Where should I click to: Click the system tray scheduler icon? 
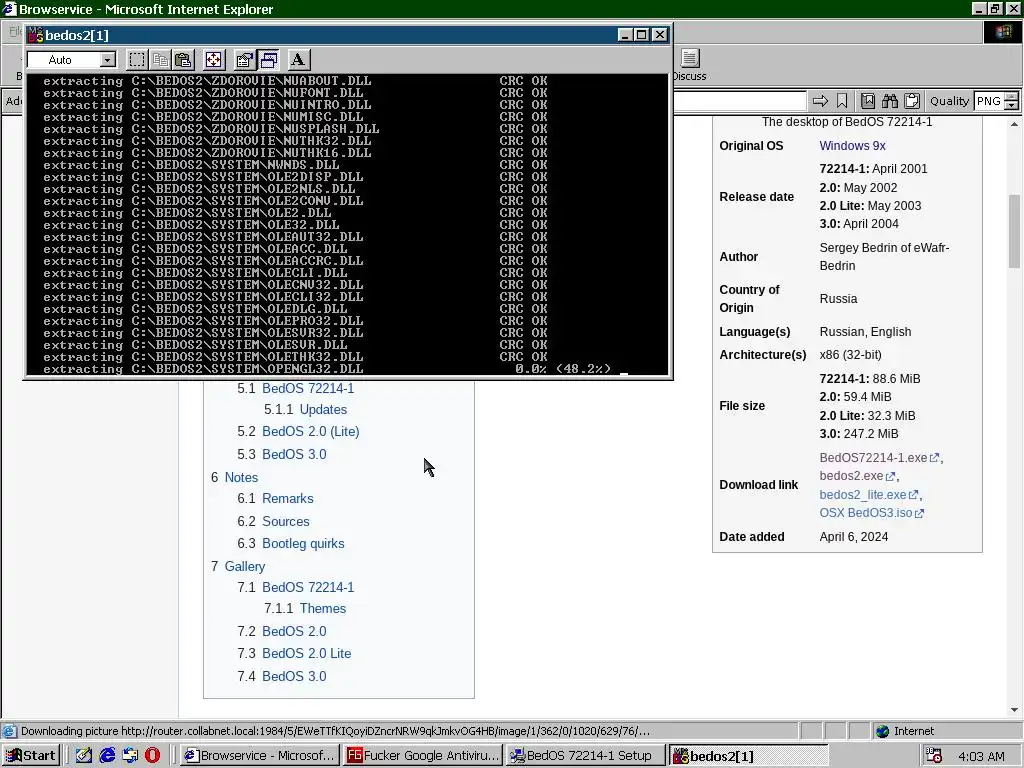click(934, 756)
